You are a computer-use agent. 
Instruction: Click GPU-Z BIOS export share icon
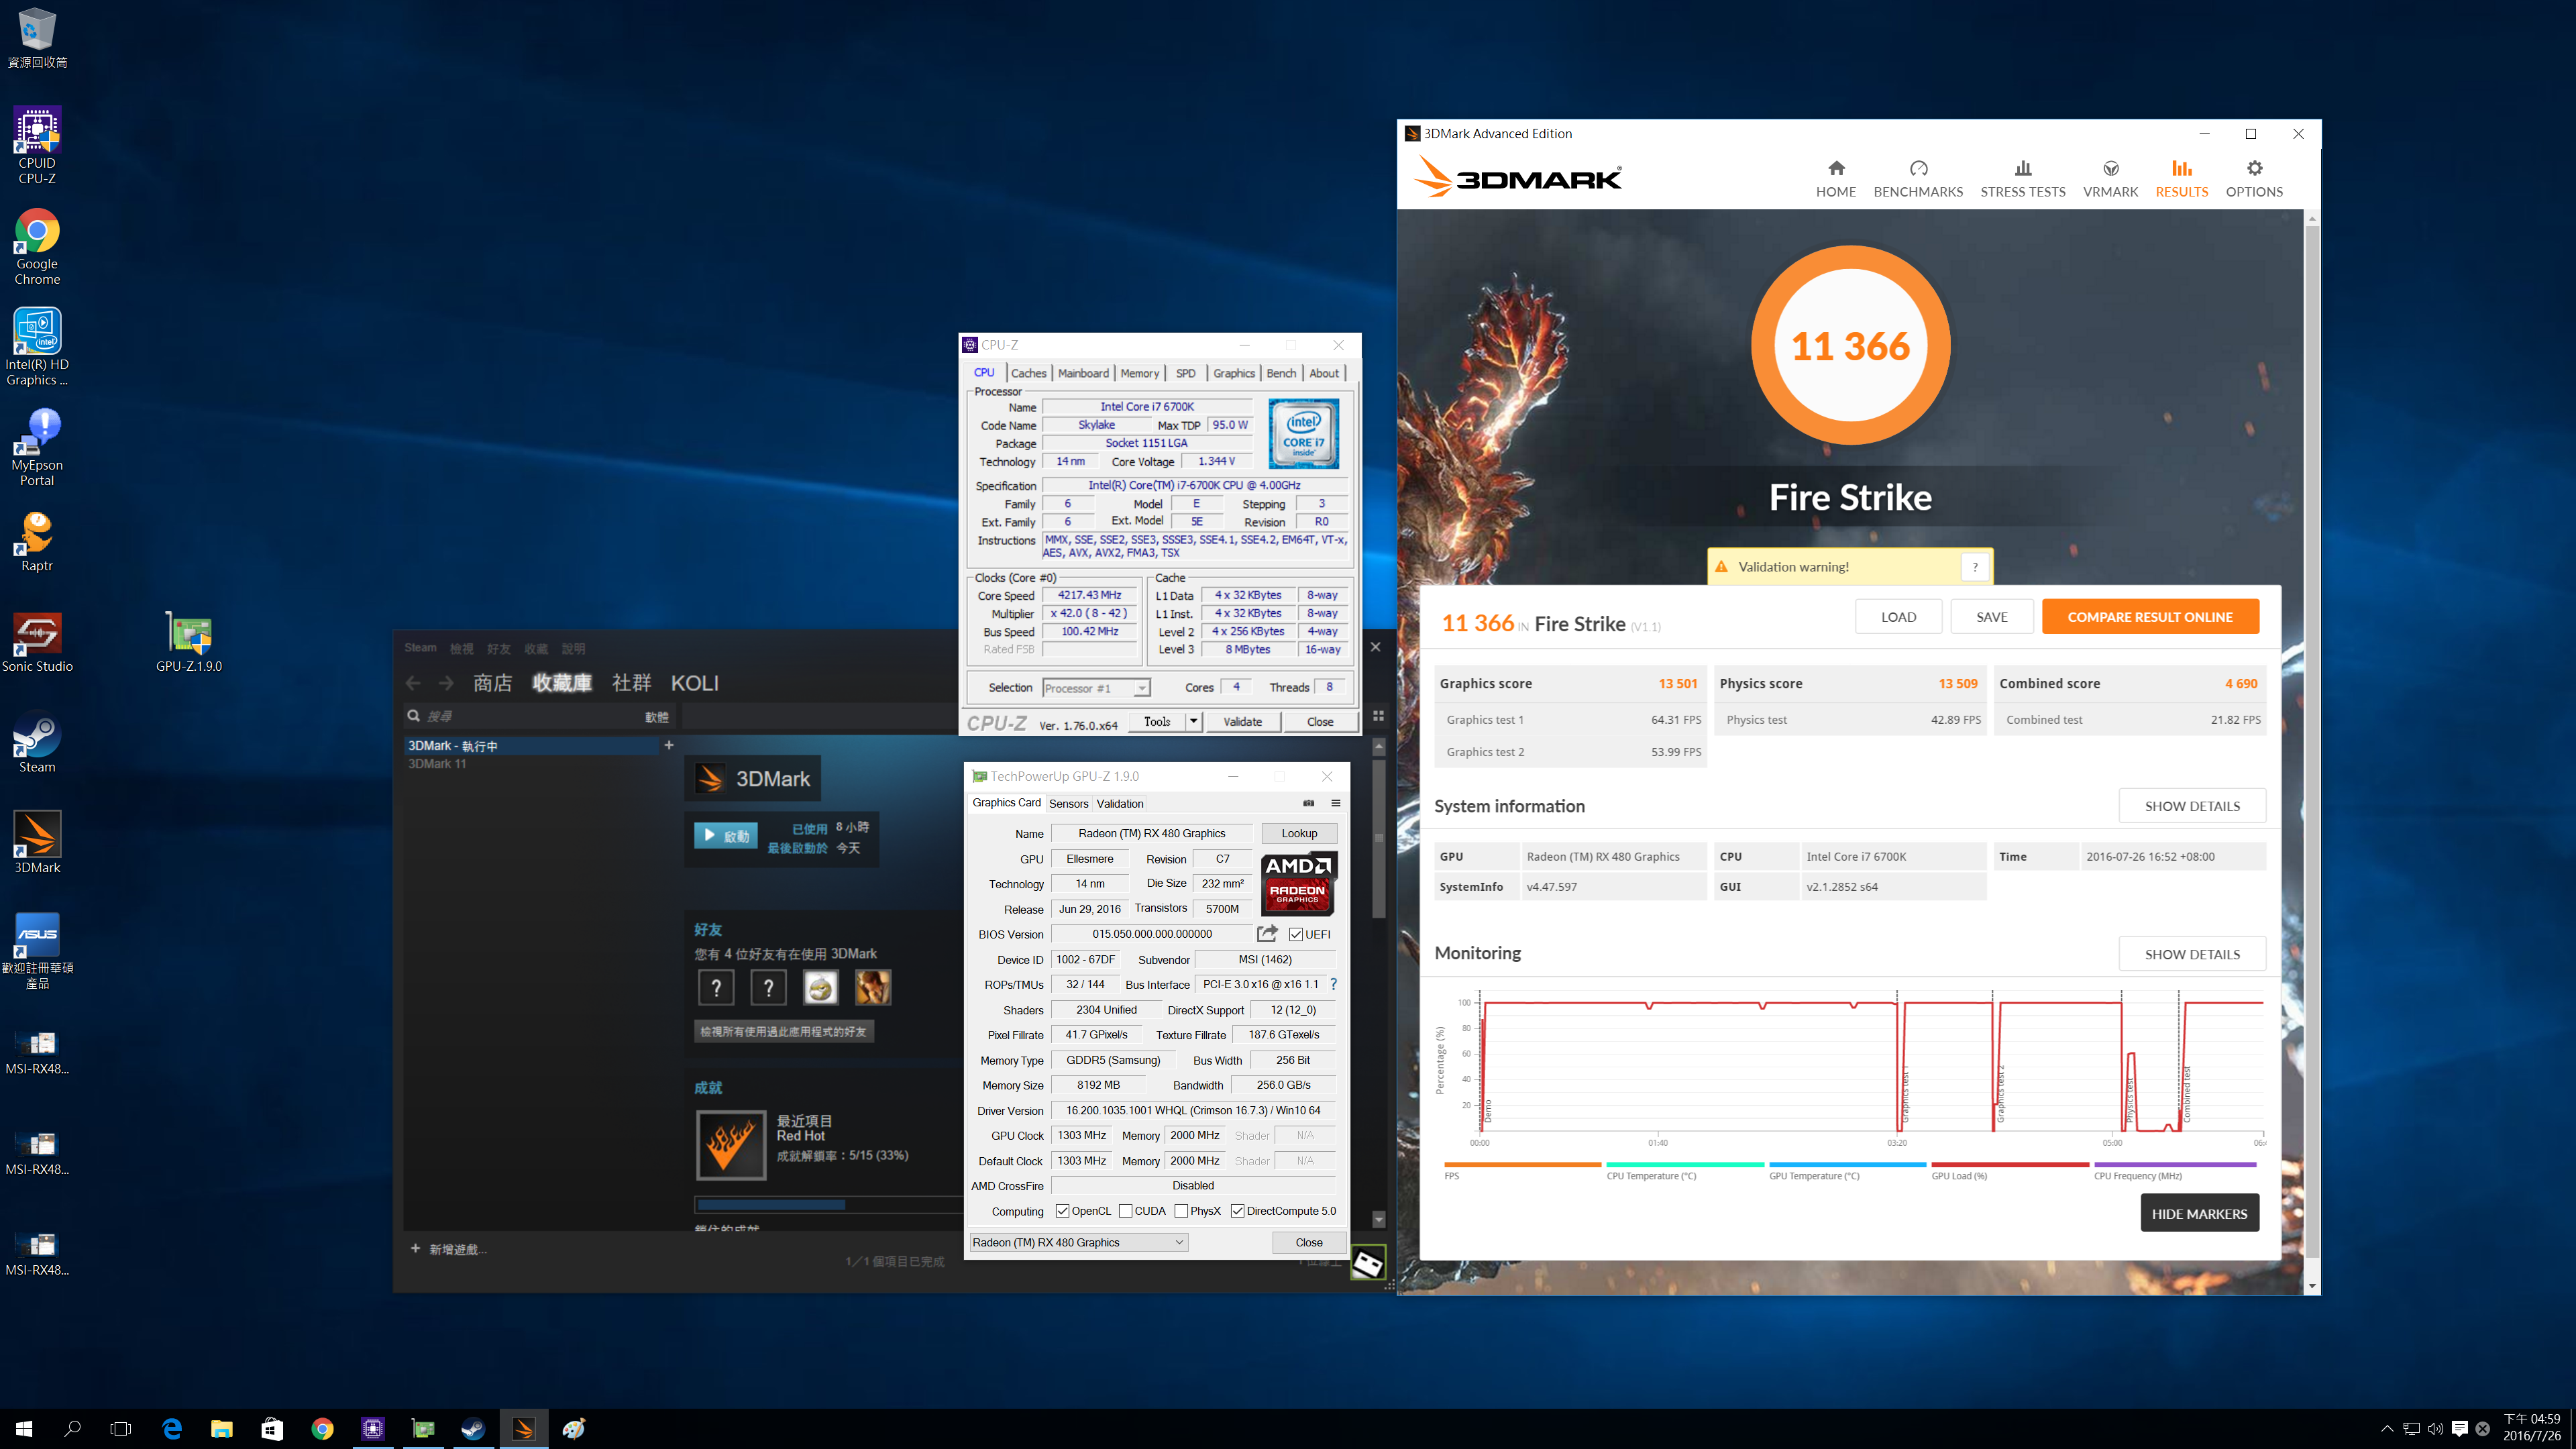(1267, 934)
